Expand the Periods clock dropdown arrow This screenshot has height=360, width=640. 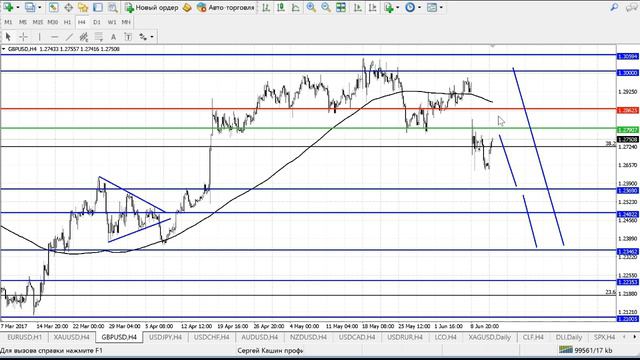click(x=419, y=7)
